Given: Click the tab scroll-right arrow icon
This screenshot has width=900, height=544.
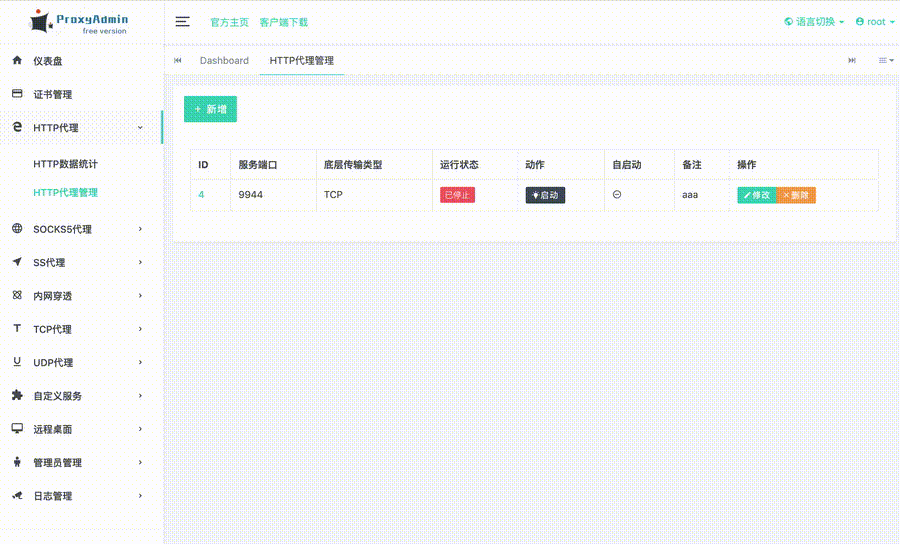Looking at the screenshot, I should tap(852, 60).
